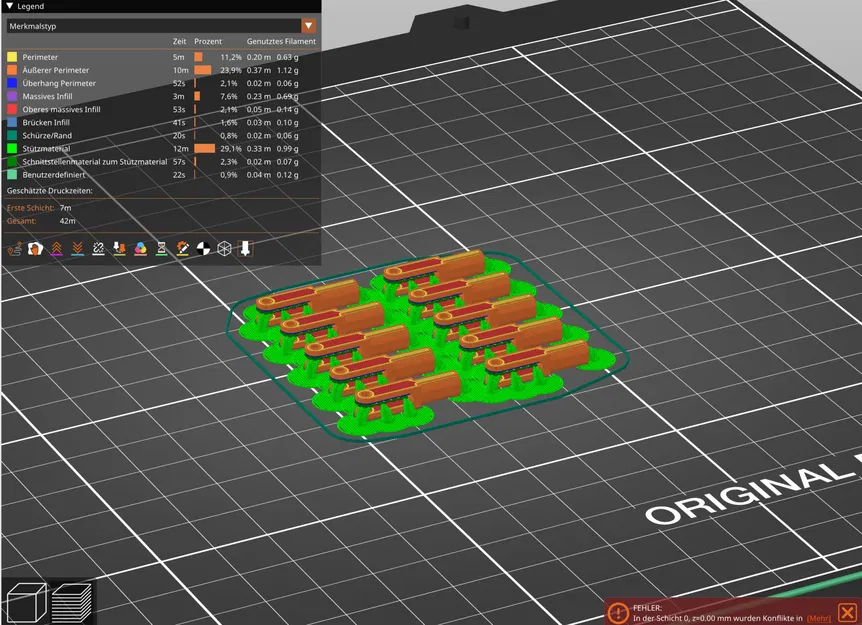
Task: Collapse the Legend panel triangle
Action: click(9, 6)
